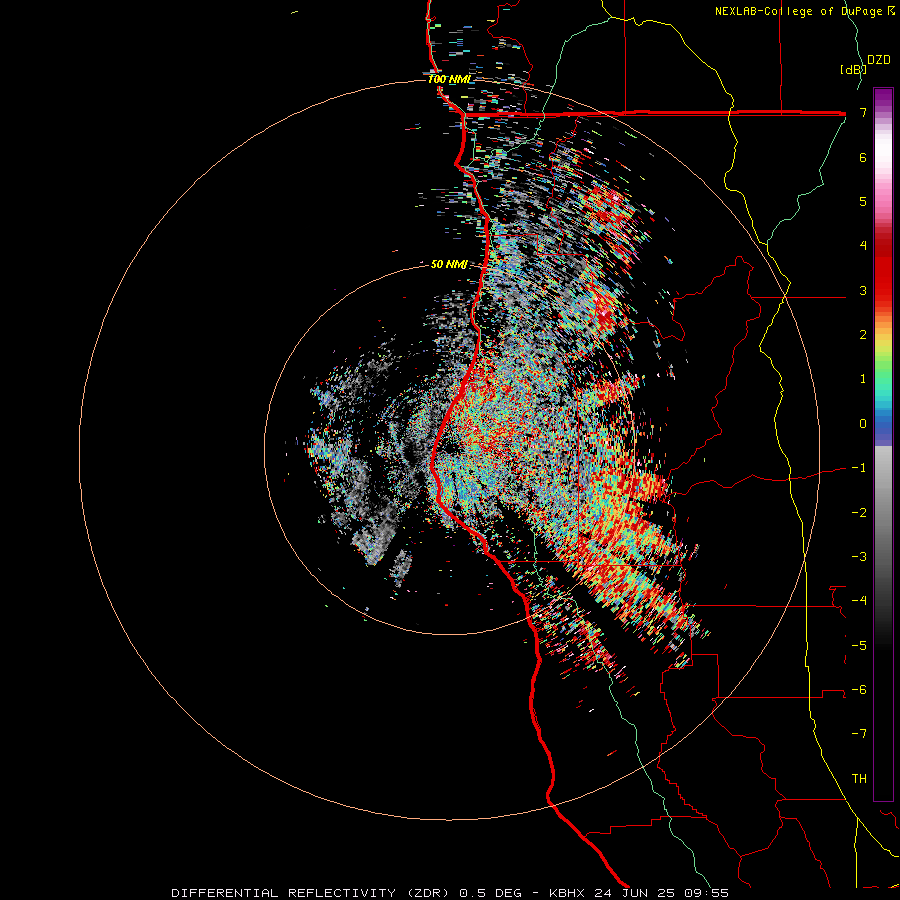Click the purple top band of the color bar
This screenshot has width=900, height=900.
click(883, 99)
